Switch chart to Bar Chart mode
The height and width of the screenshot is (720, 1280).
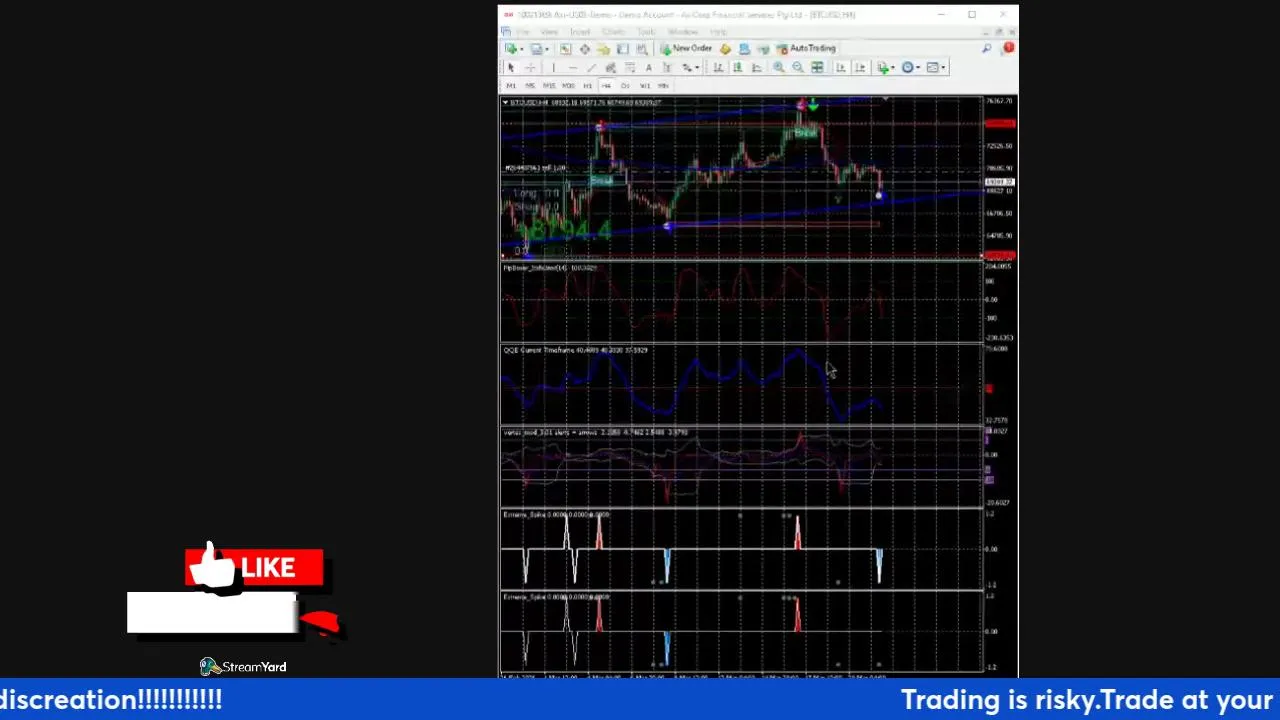point(718,67)
